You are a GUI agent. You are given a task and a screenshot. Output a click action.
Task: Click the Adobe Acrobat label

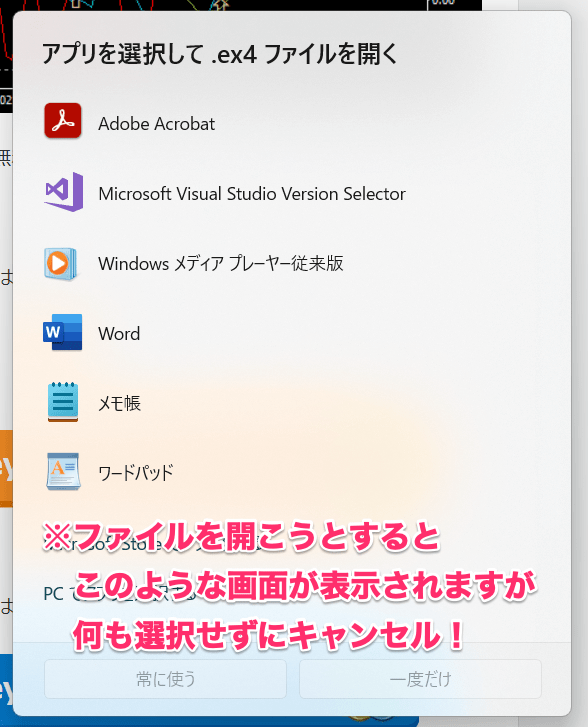point(156,124)
